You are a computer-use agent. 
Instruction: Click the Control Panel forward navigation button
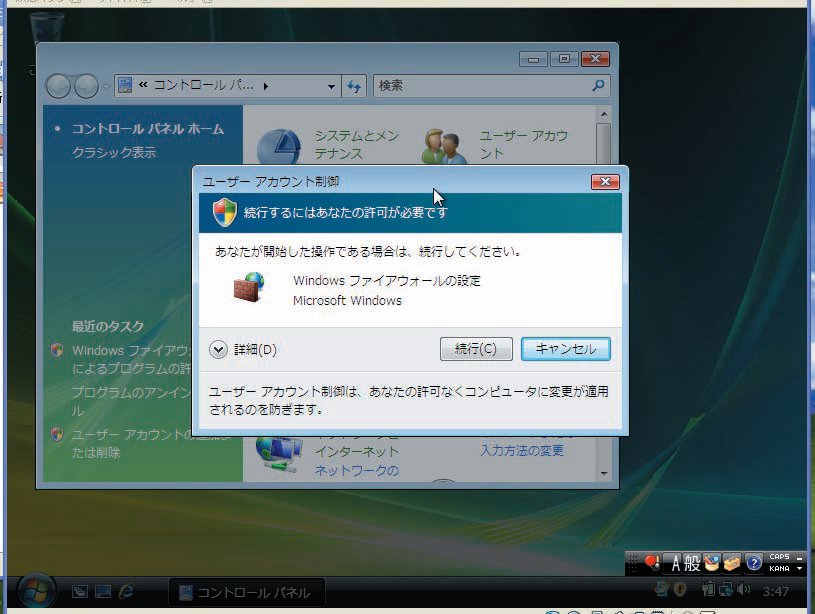(x=86, y=86)
